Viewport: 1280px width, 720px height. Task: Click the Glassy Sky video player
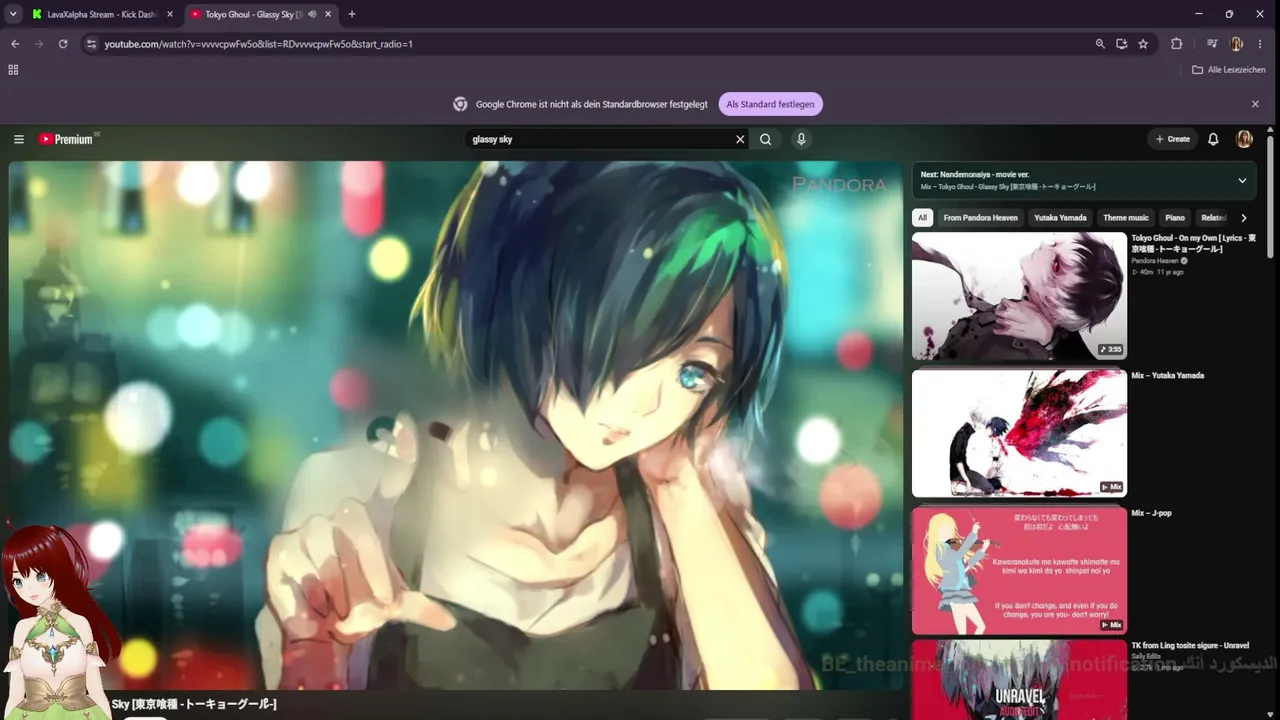click(x=456, y=425)
